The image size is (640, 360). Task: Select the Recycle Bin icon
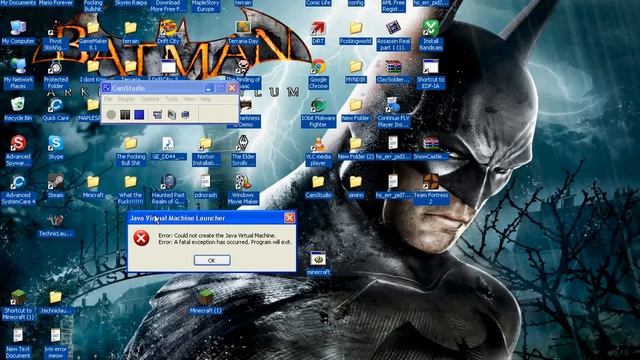pyautogui.click(x=18, y=109)
